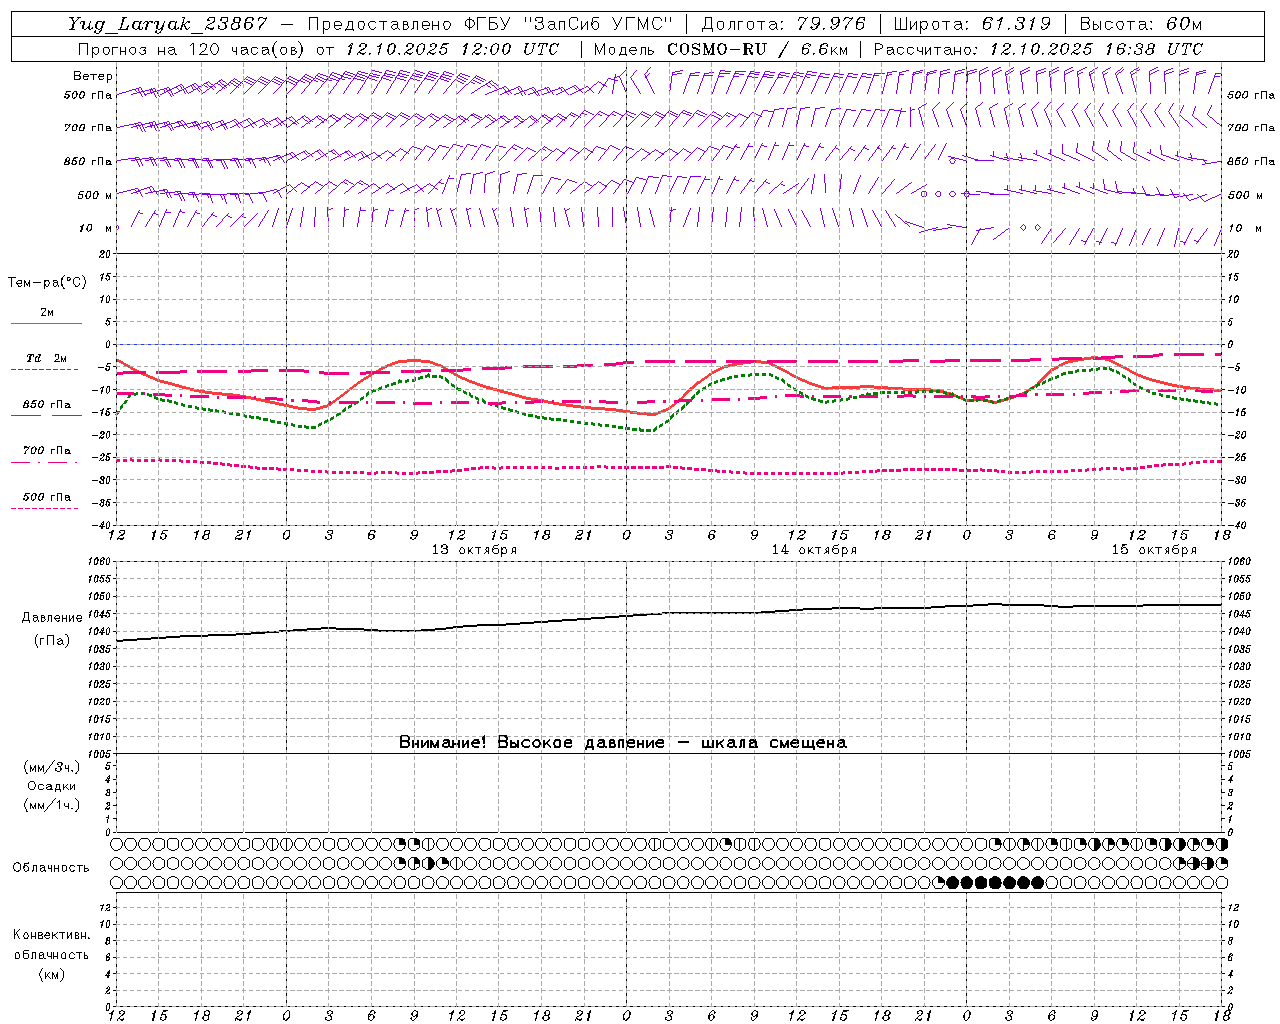Click the (мм/1ч.) precipitation unit label

52,805
